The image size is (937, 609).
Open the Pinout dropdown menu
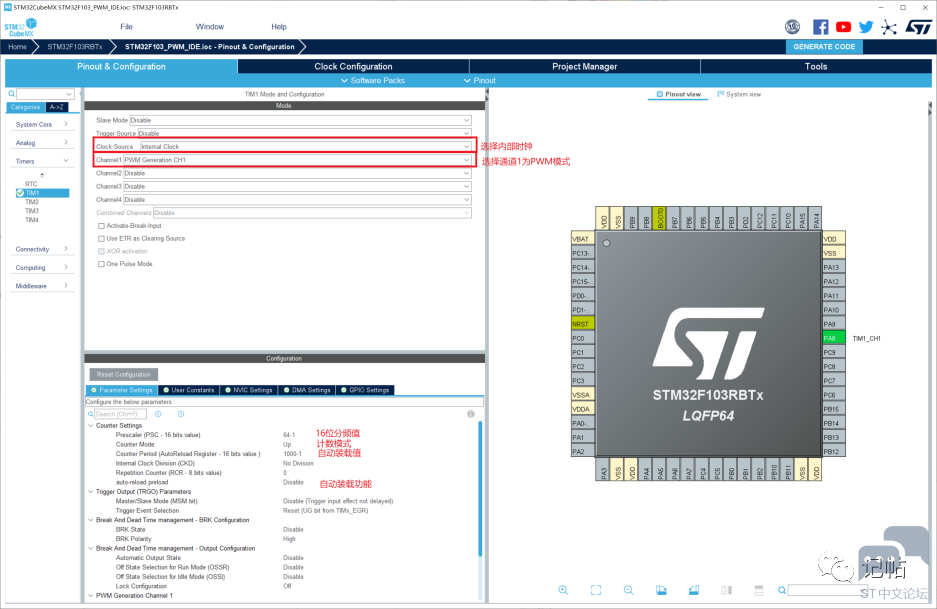pyautogui.click(x=480, y=81)
